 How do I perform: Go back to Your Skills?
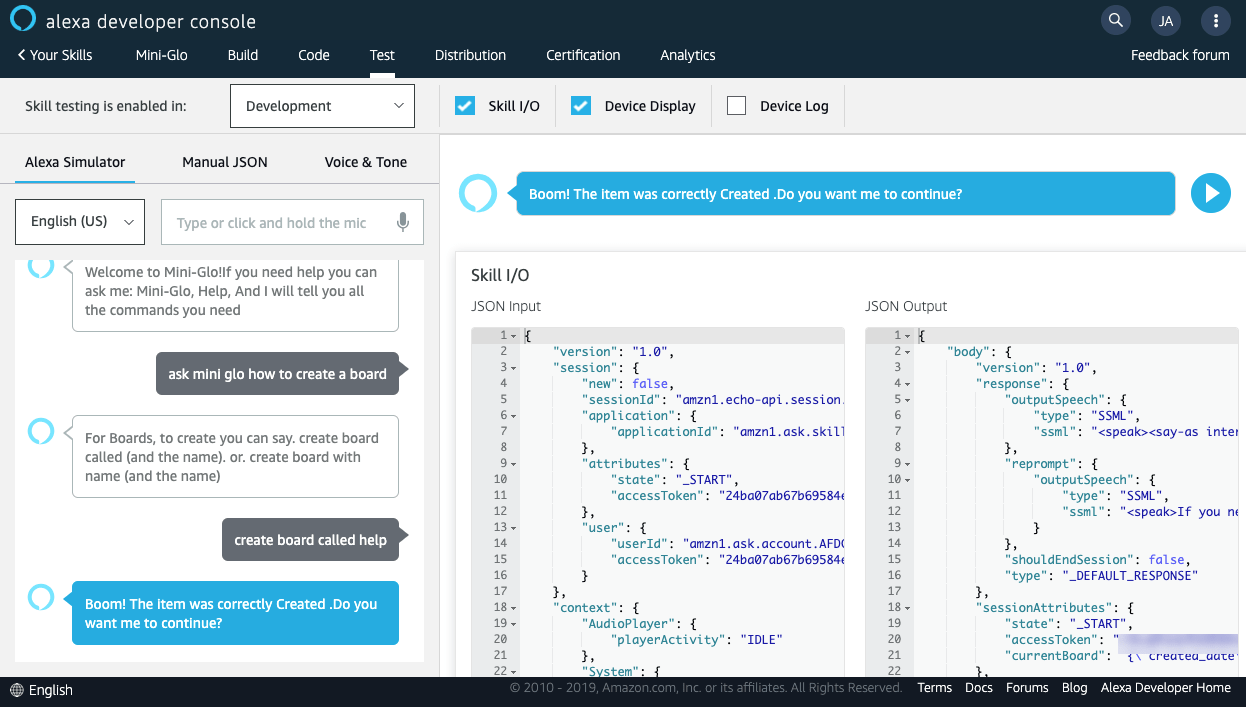point(55,55)
